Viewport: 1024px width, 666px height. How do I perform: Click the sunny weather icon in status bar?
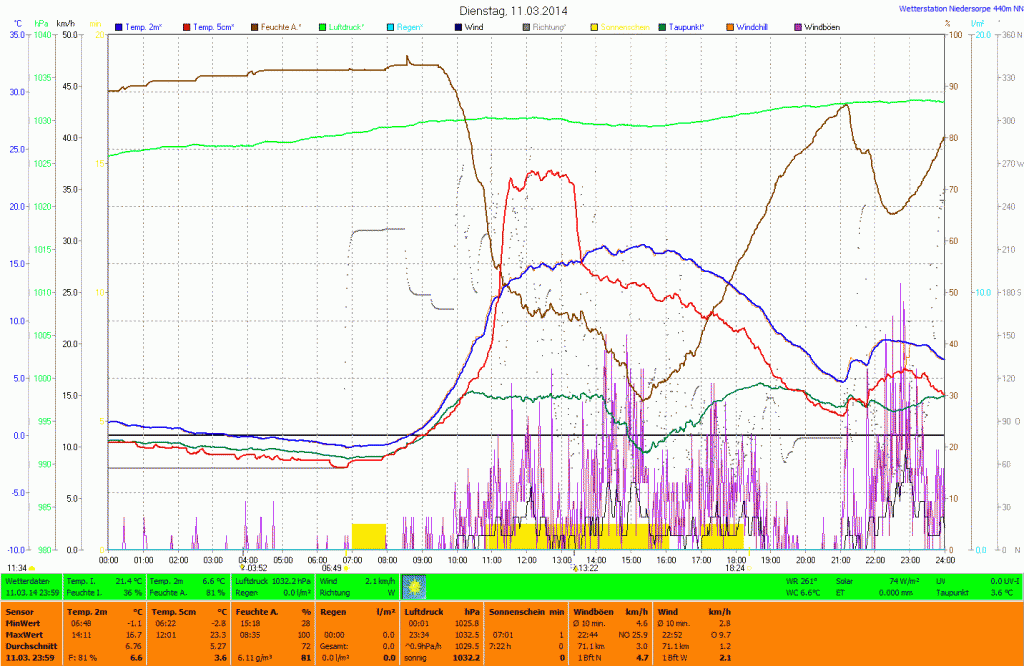[414, 587]
